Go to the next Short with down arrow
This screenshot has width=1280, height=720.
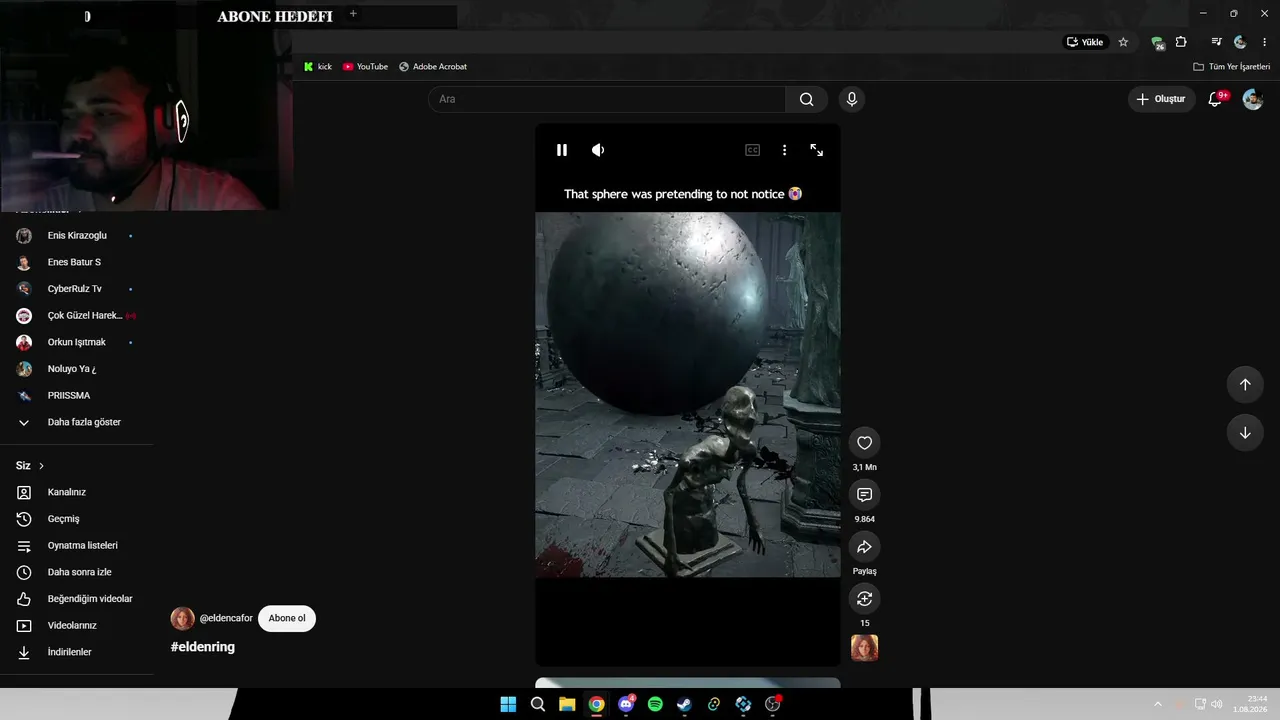(x=1245, y=433)
